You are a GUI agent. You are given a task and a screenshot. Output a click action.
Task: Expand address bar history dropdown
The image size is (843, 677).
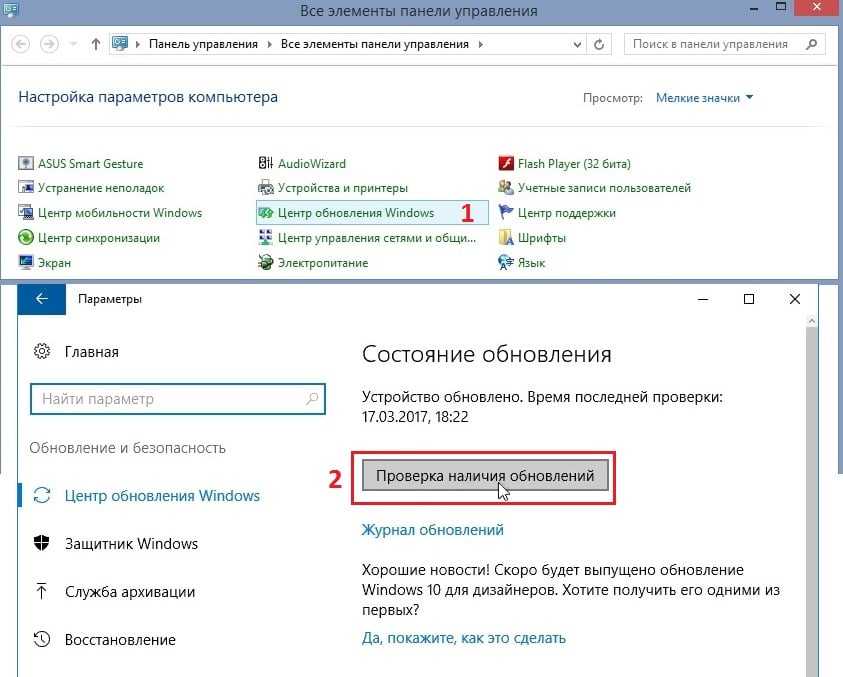[577, 44]
